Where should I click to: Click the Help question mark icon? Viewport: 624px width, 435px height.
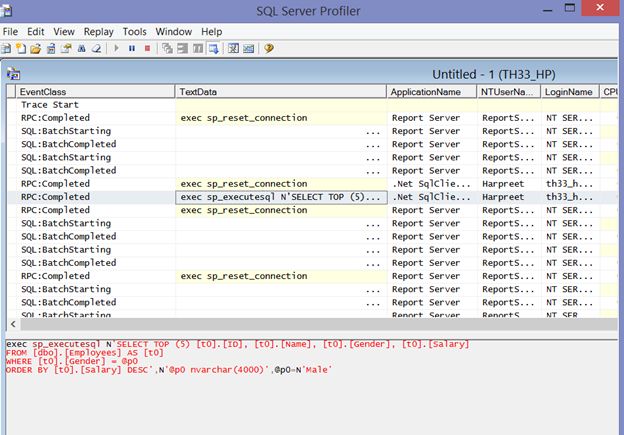269,48
